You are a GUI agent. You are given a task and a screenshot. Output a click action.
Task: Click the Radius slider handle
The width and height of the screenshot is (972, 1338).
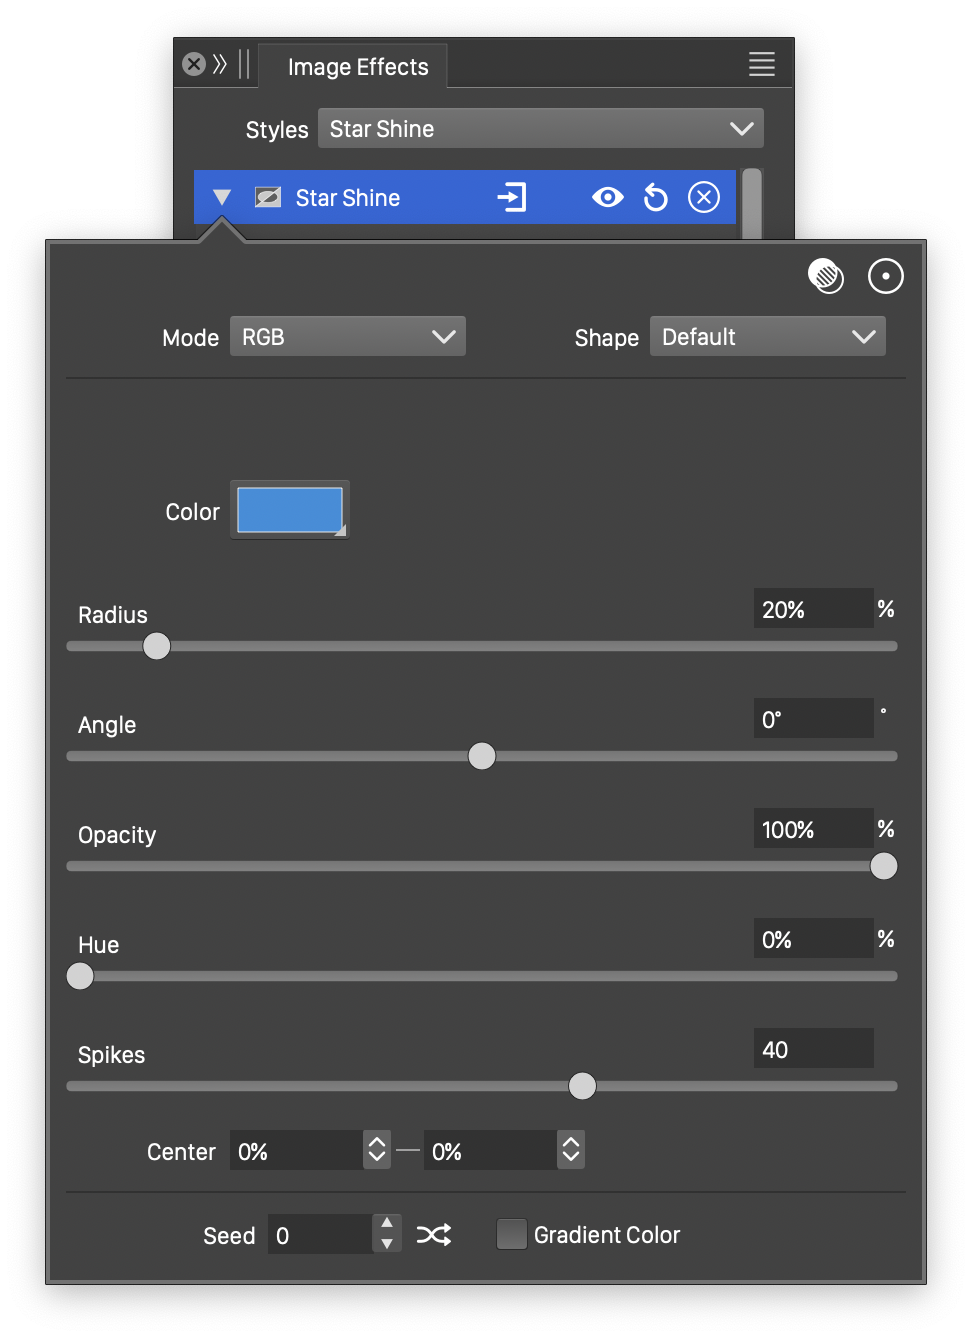(x=157, y=646)
